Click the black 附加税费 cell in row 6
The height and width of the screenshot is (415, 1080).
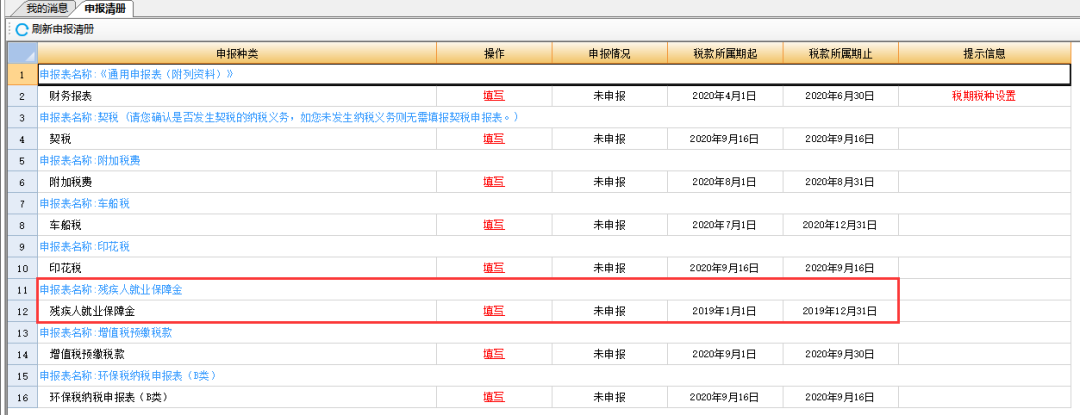click(237, 182)
